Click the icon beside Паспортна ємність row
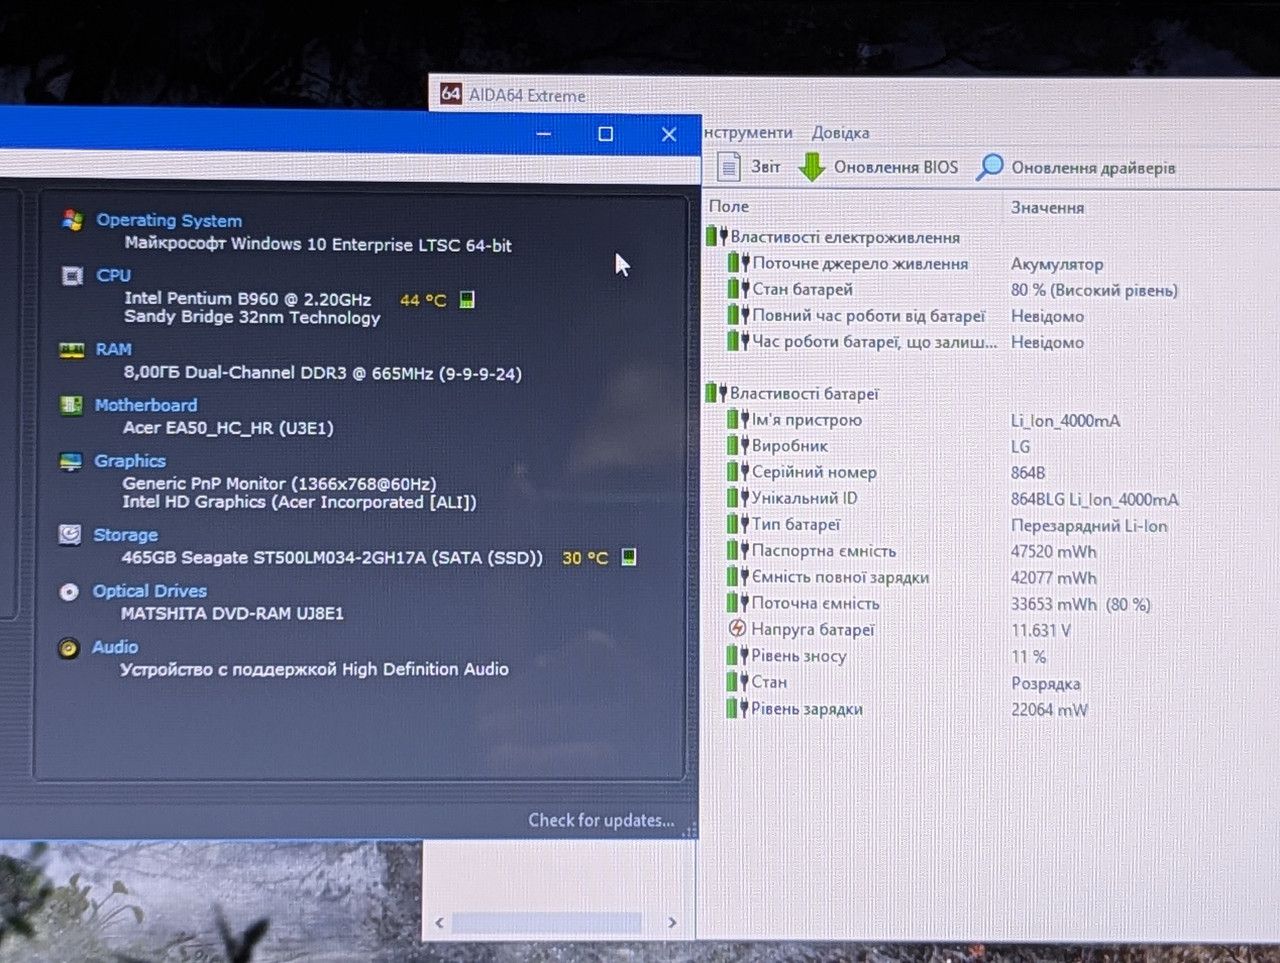Viewport: 1280px width, 963px height. 737,550
